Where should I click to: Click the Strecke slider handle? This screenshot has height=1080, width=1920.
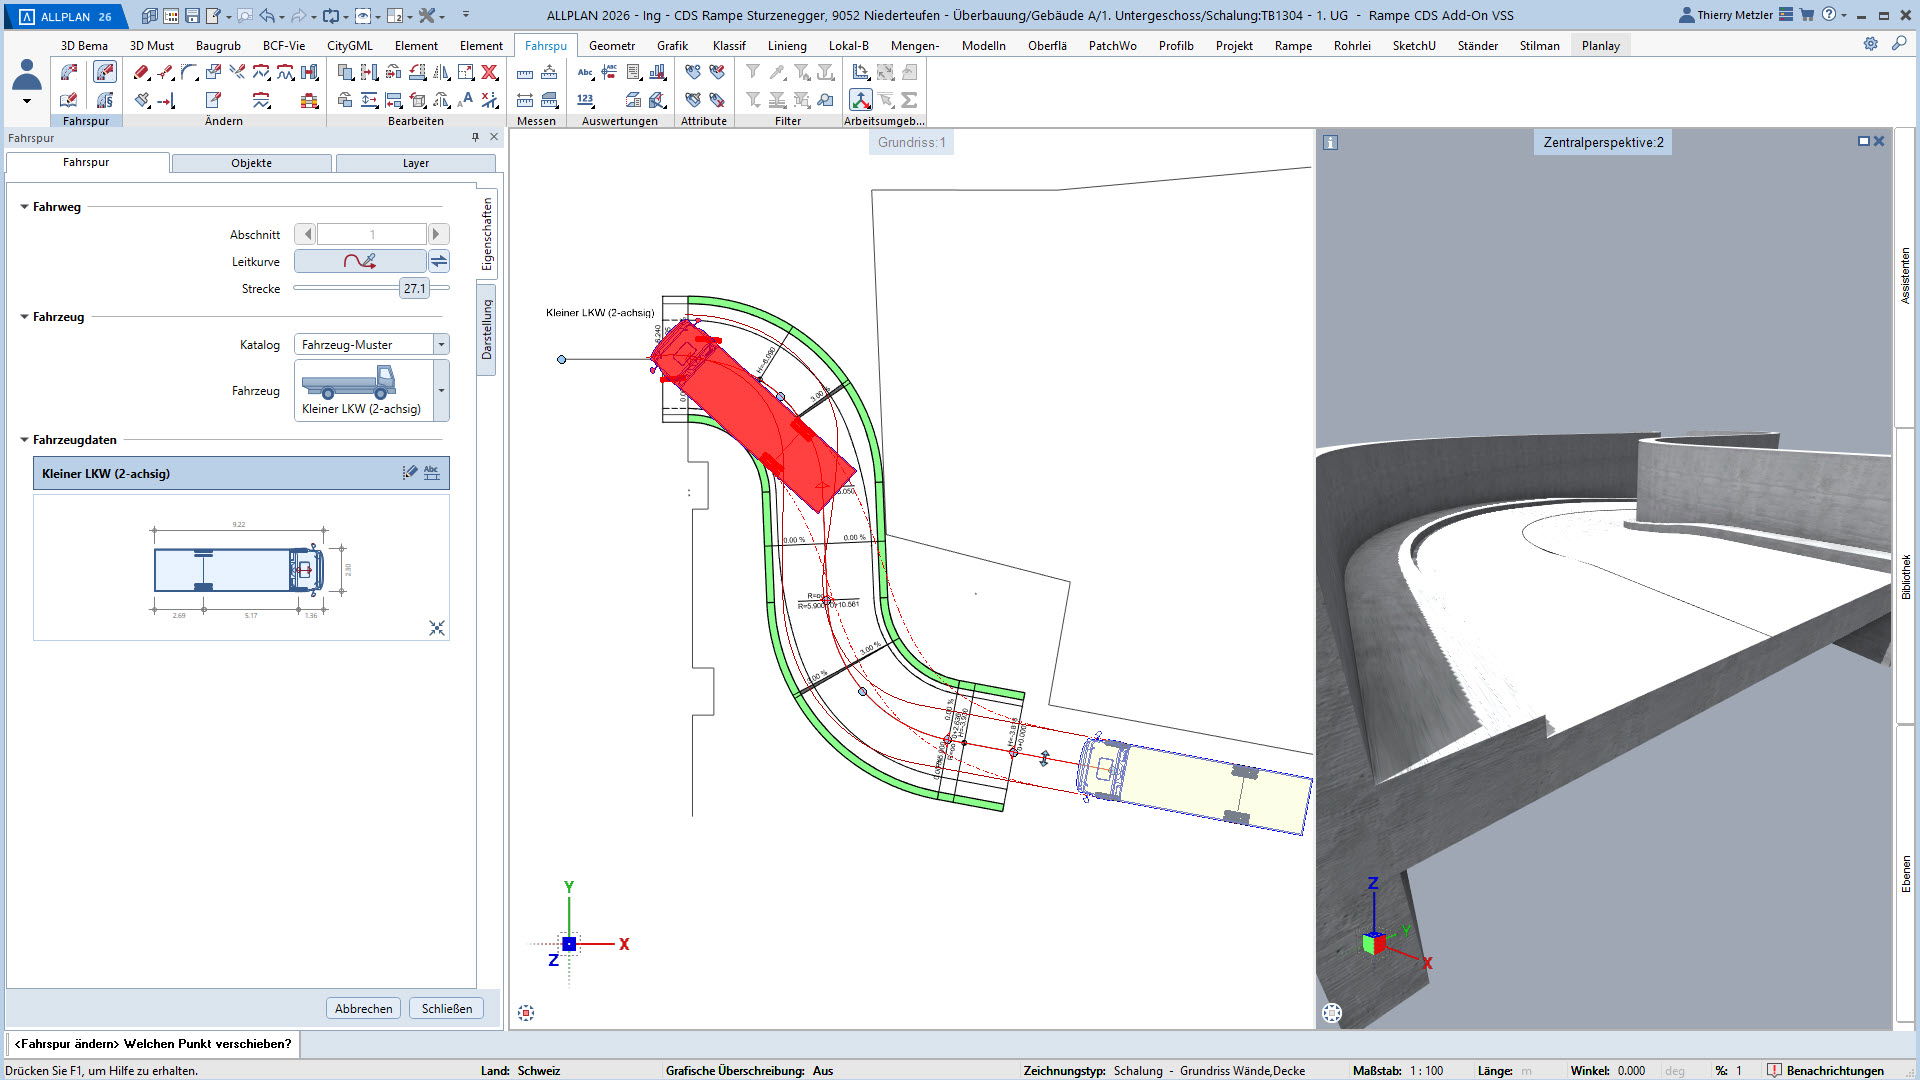[414, 289]
